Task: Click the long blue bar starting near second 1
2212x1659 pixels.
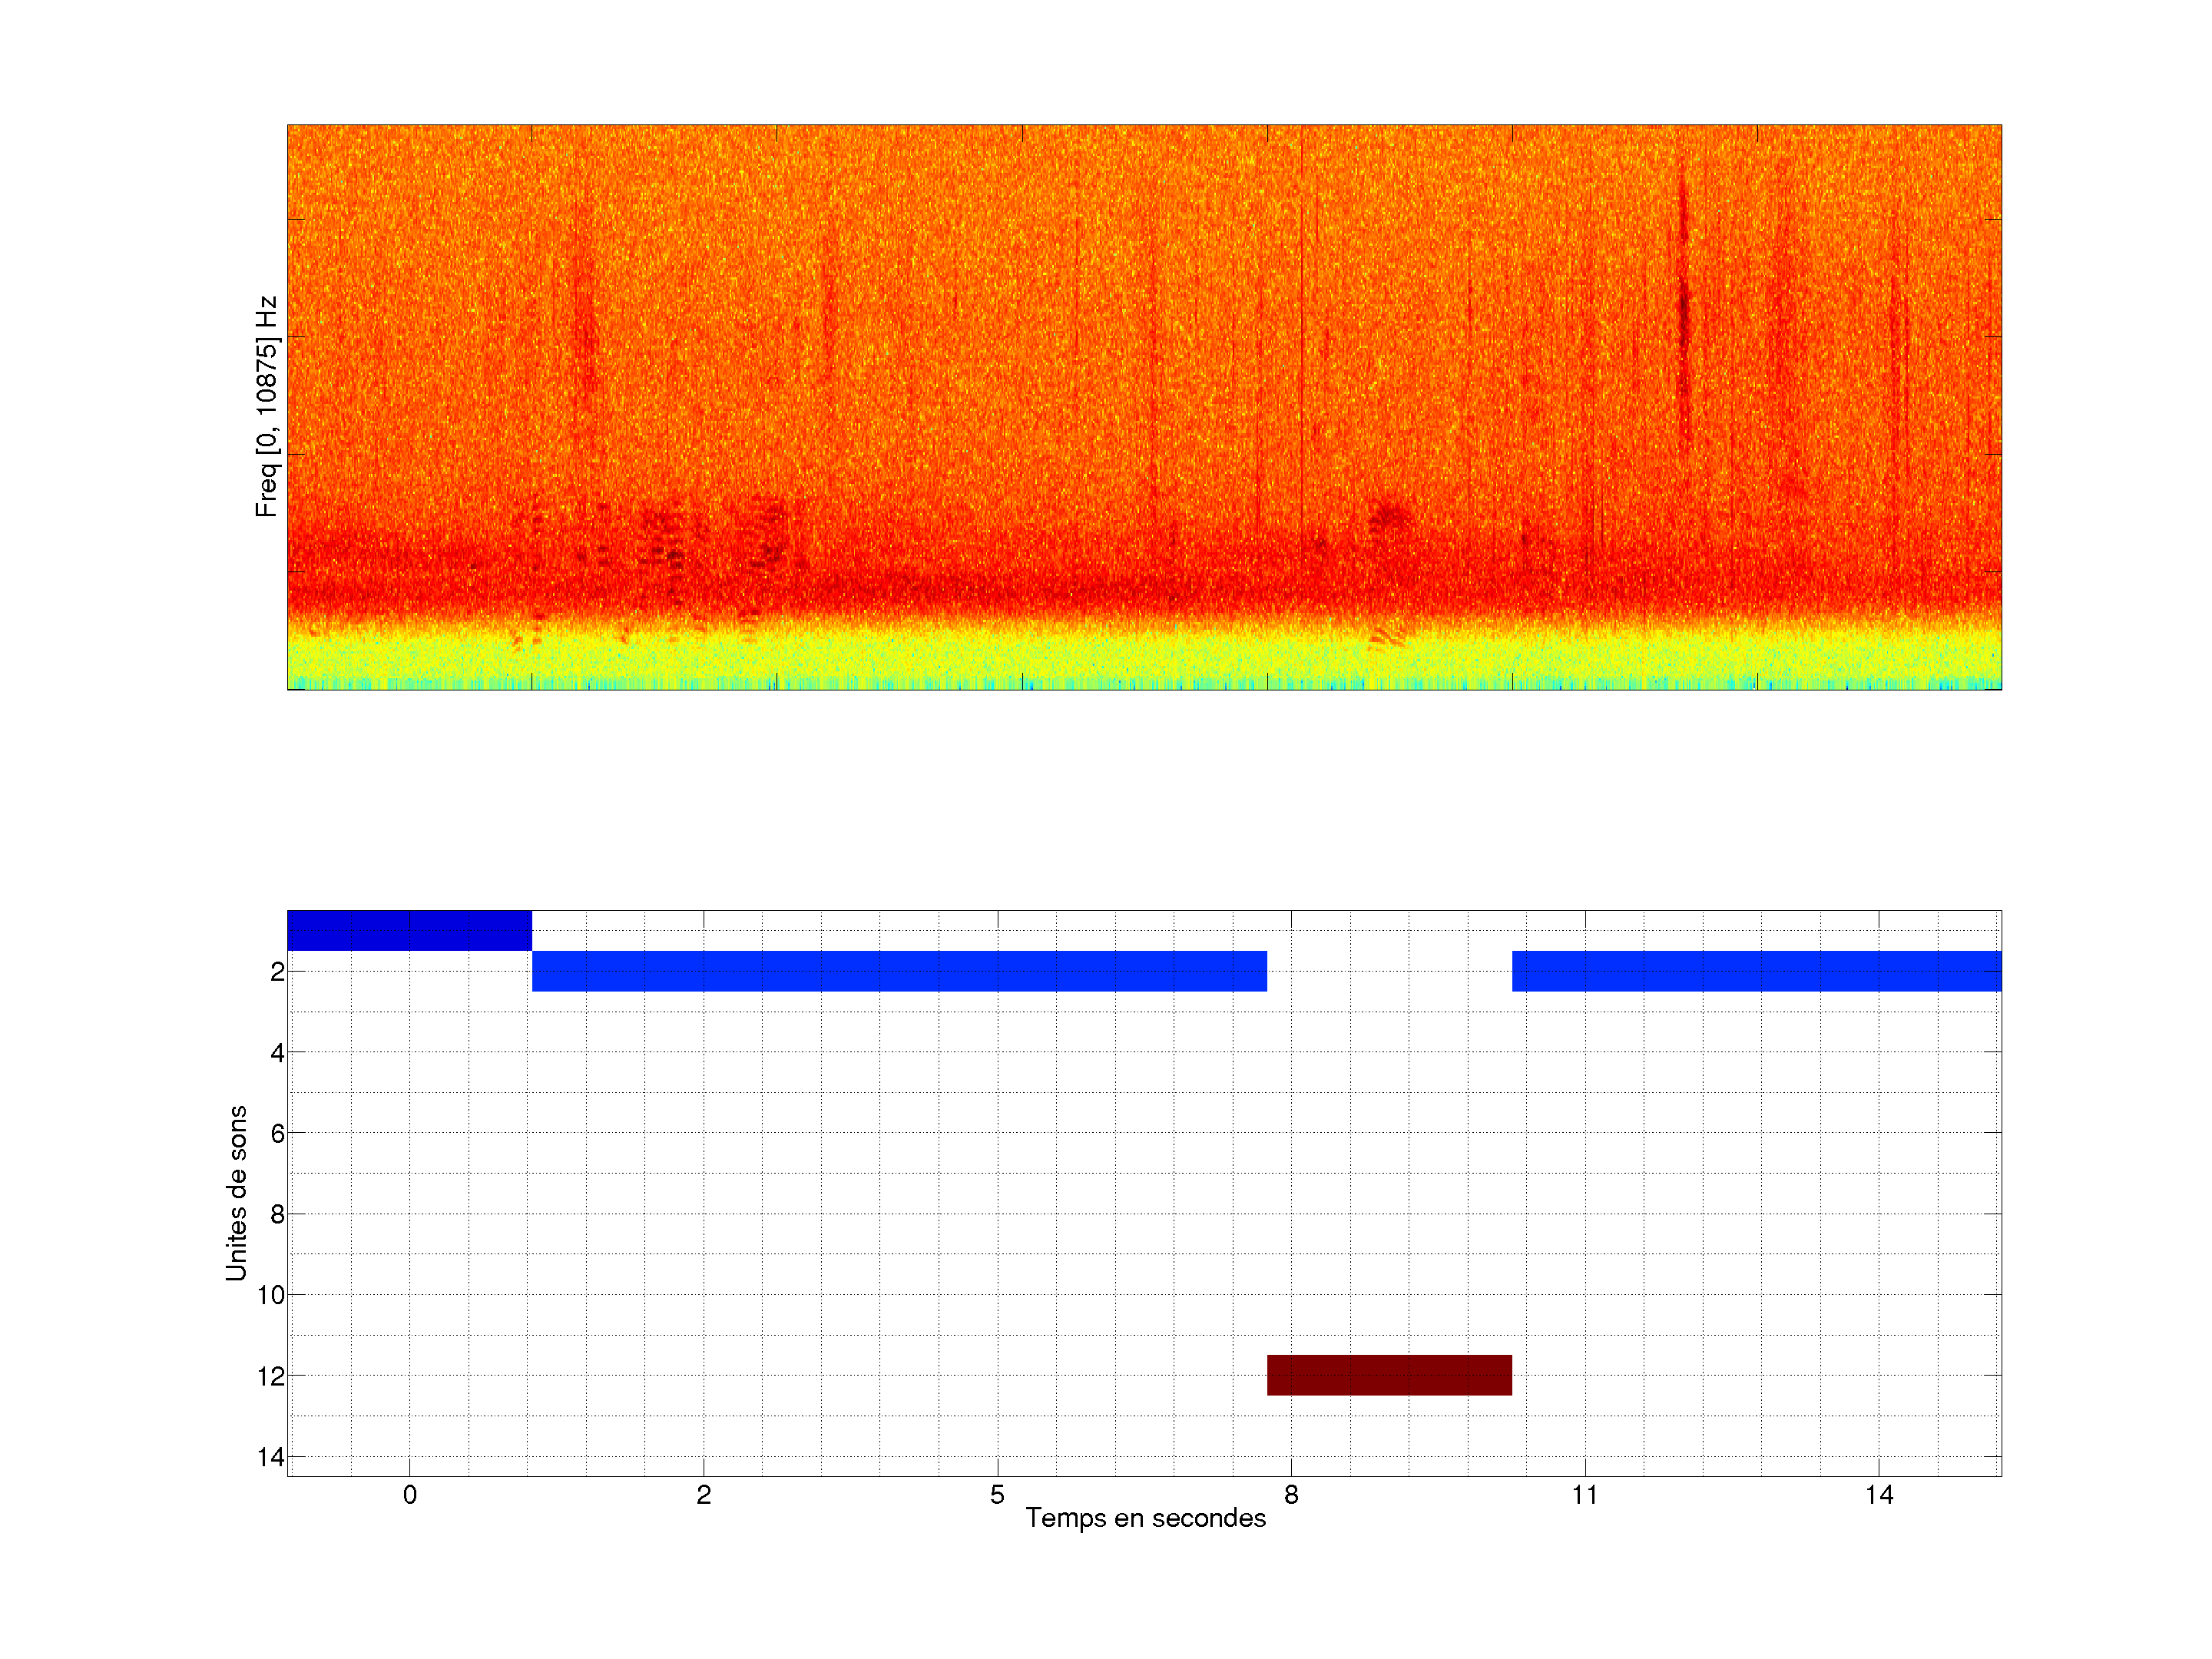Action: [x=899, y=971]
